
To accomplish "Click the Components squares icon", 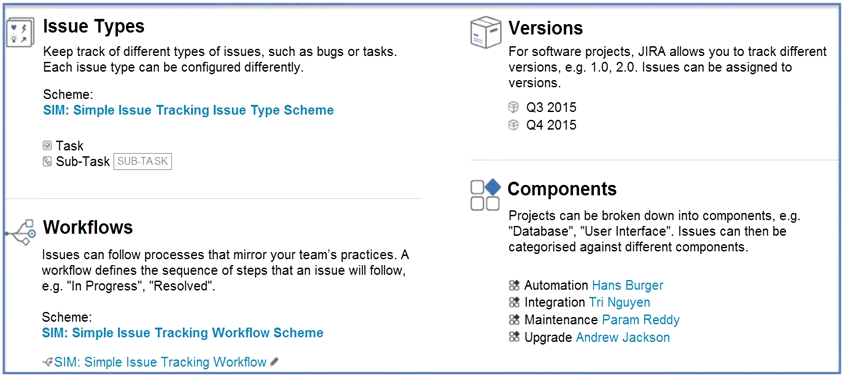I will (486, 196).
